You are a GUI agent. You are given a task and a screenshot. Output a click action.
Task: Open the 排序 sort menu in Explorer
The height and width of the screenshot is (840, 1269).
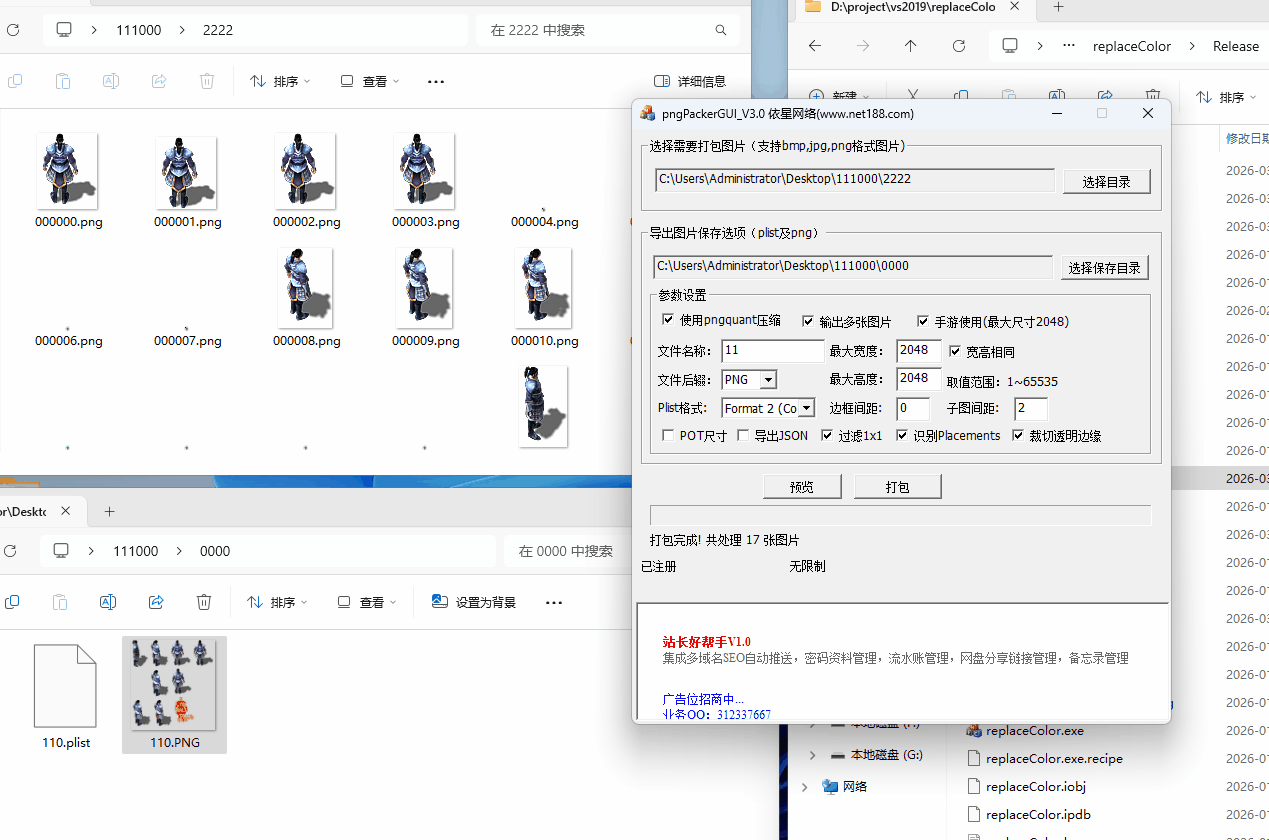click(x=279, y=81)
